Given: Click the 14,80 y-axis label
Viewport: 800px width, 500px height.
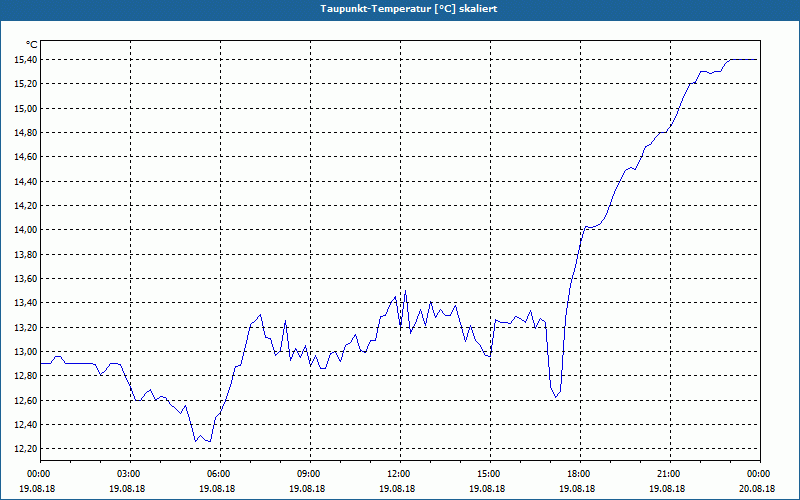Looking at the screenshot, I should pyautogui.click(x=26, y=133).
